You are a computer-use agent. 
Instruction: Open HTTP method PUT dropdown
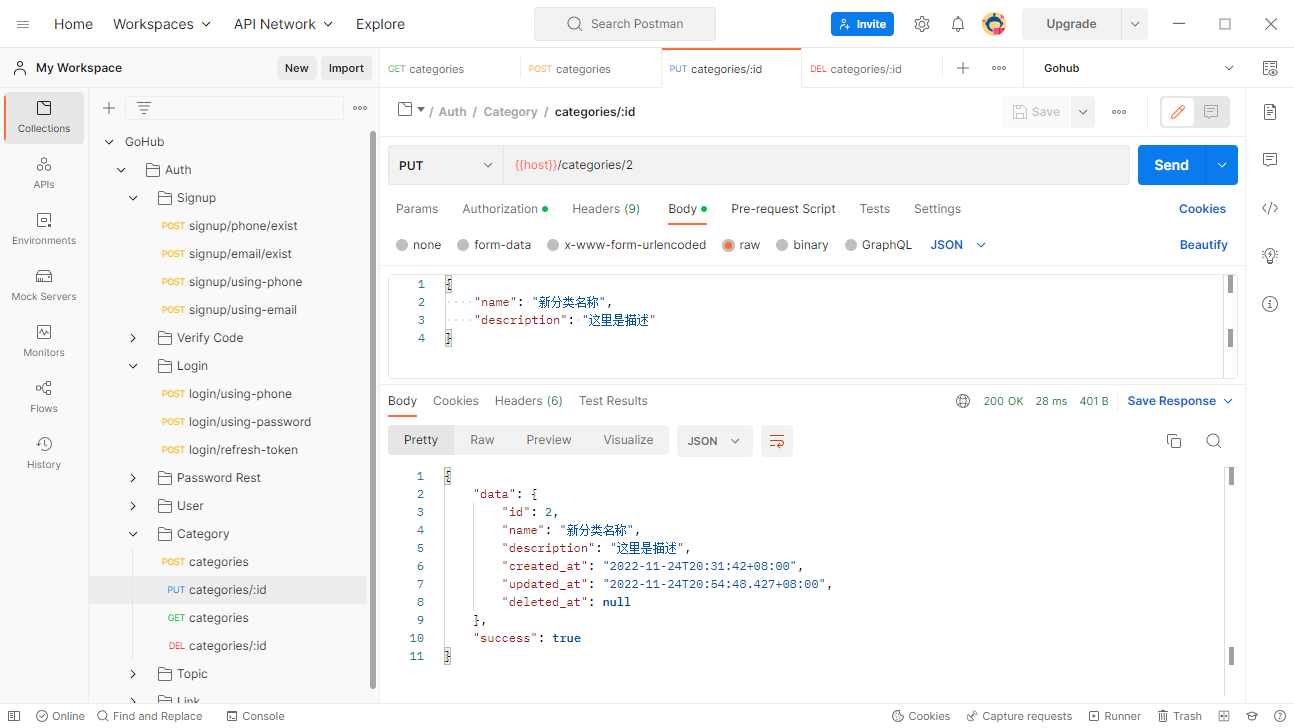click(446, 165)
